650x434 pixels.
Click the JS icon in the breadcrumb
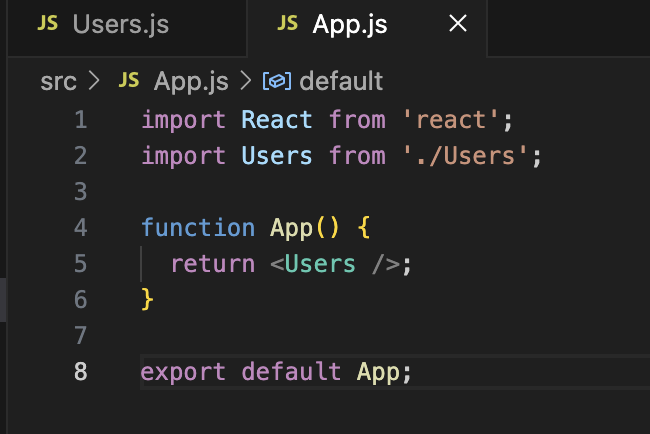click(129, 80)
